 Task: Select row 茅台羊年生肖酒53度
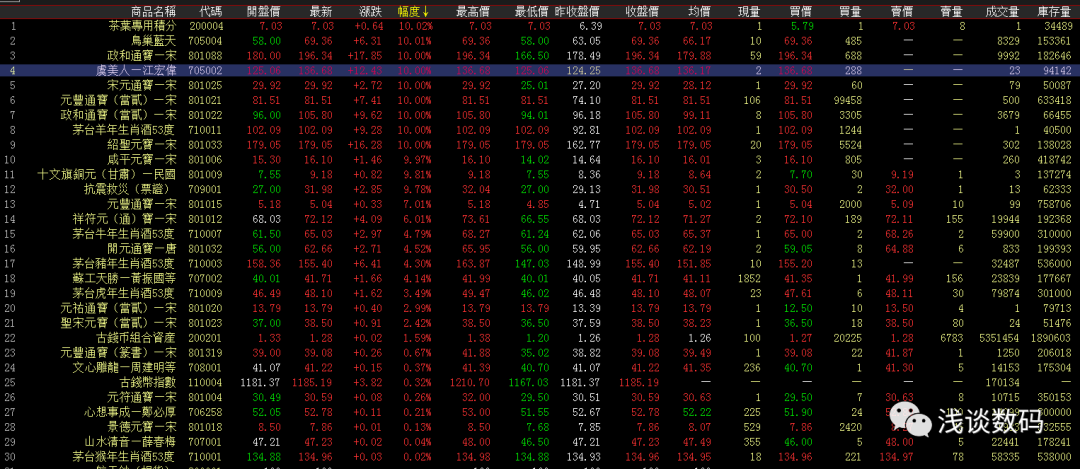[540, 128]
